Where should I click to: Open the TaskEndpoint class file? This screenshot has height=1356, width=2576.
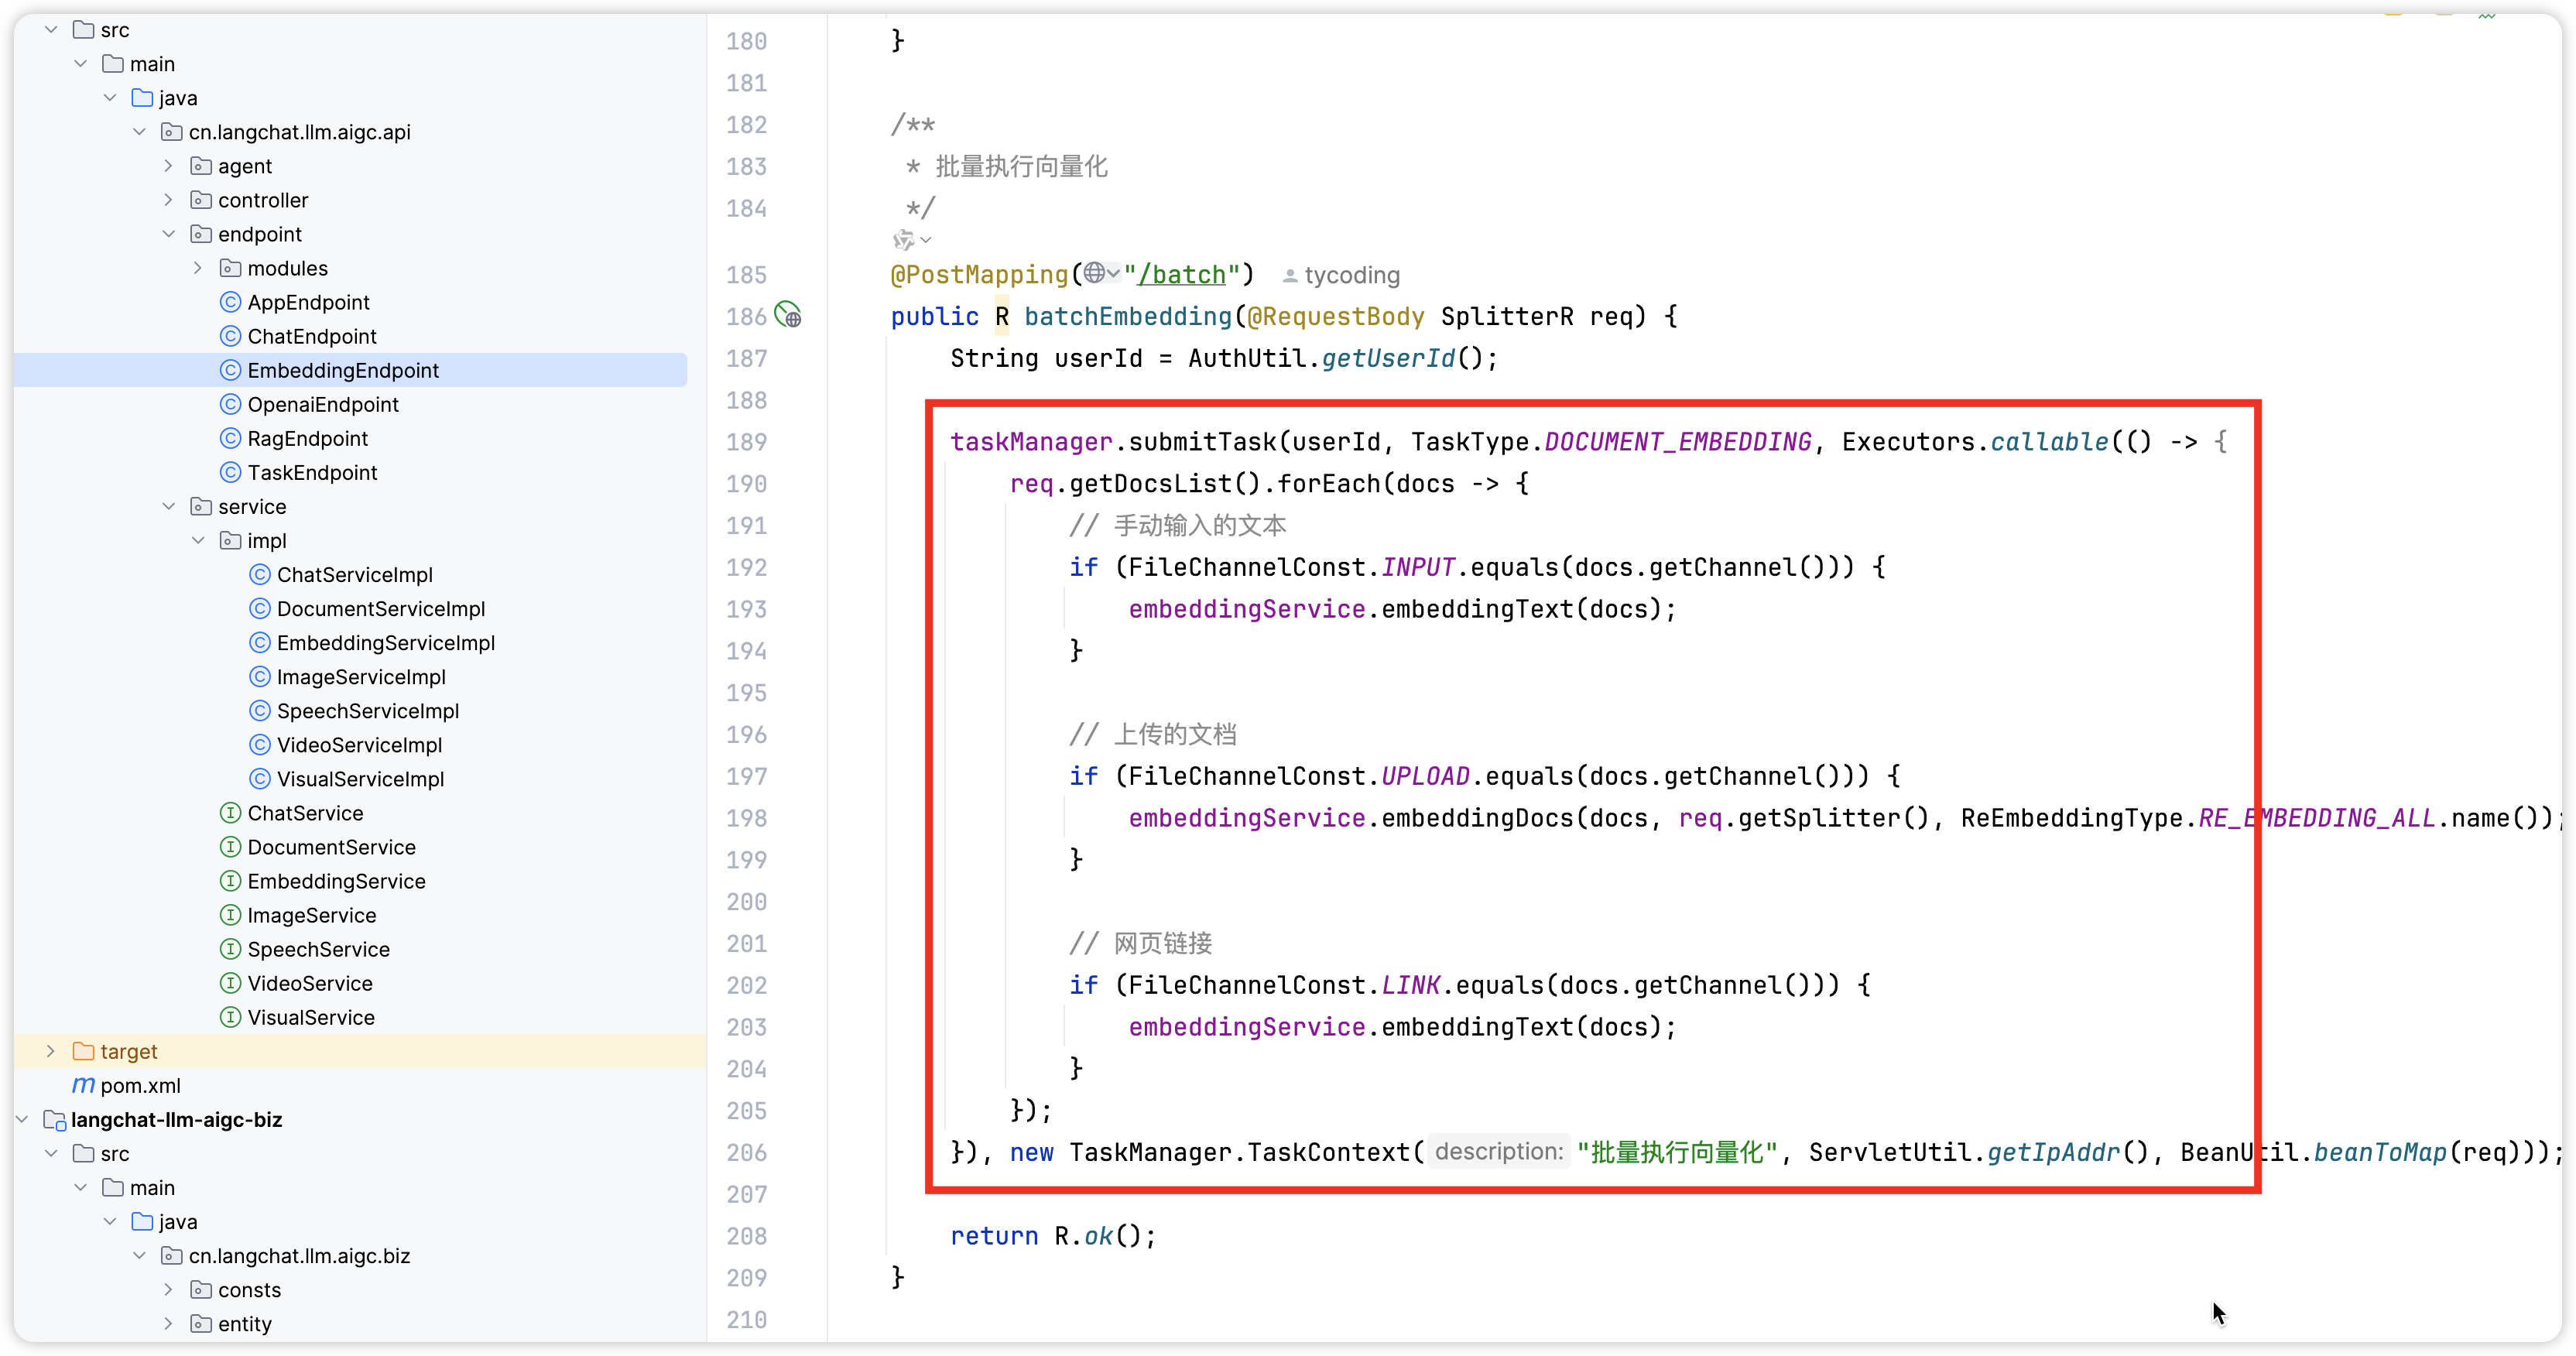point(312,472)
